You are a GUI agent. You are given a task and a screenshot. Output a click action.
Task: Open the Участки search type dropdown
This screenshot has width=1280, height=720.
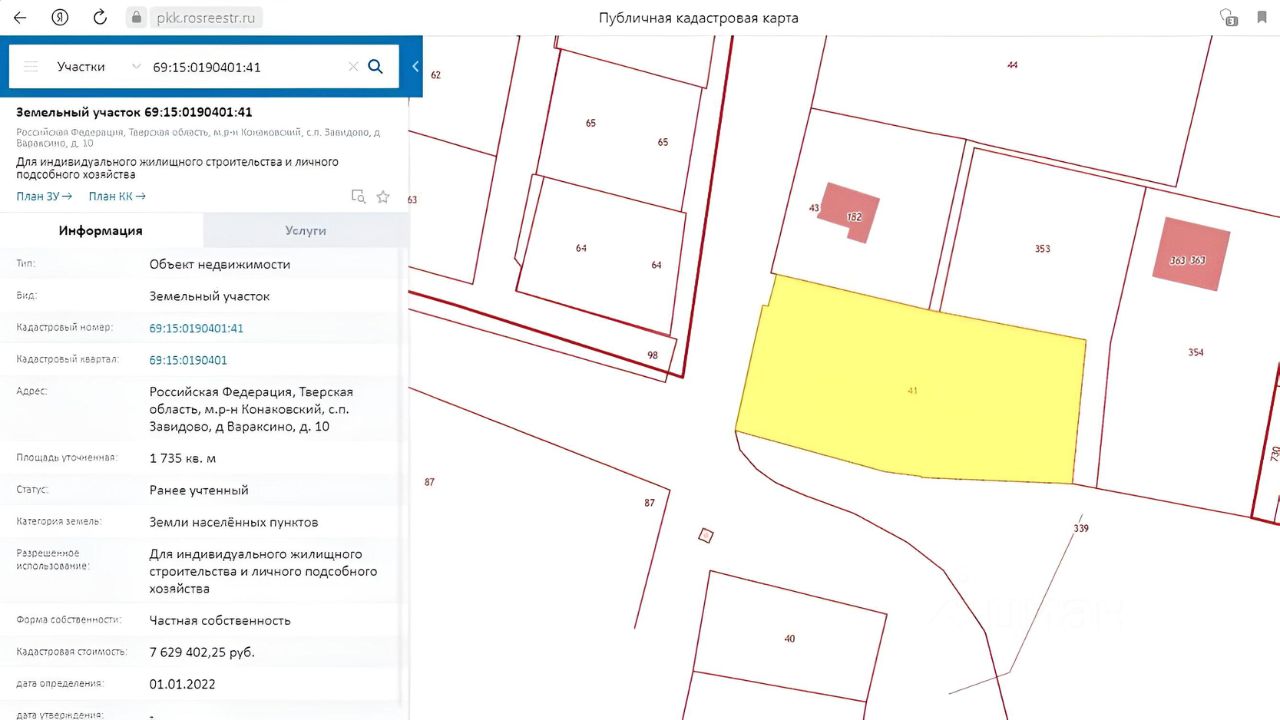(x=98, y=67)
